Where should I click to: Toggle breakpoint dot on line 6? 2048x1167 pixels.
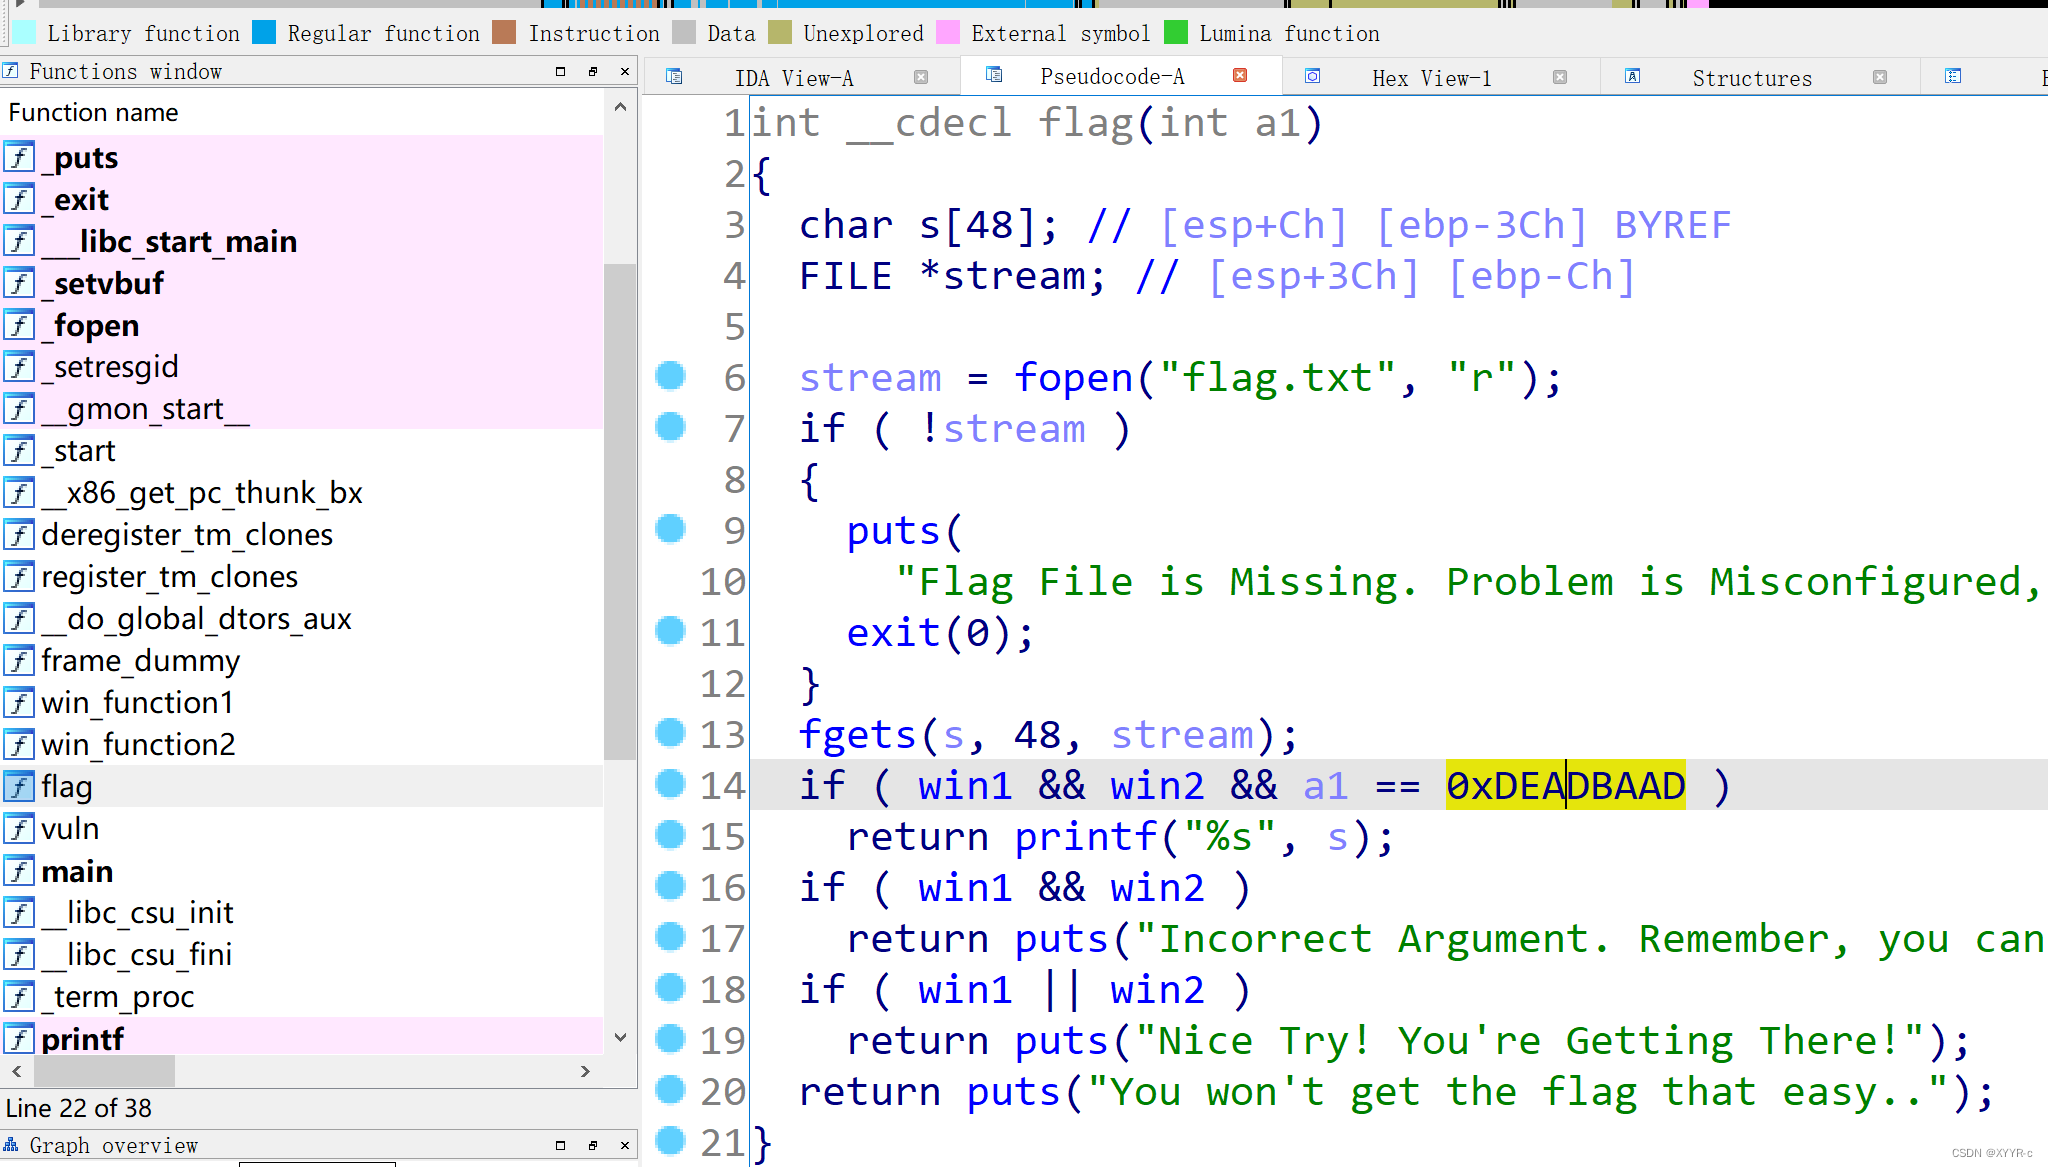(670, 376)
